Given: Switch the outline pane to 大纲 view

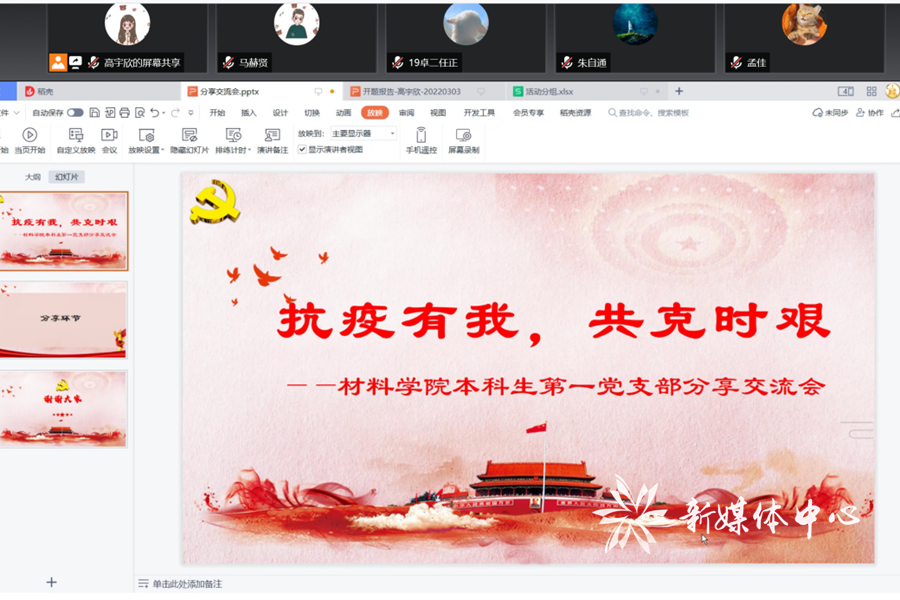Looking at the screenshot, I should (33, 177).
